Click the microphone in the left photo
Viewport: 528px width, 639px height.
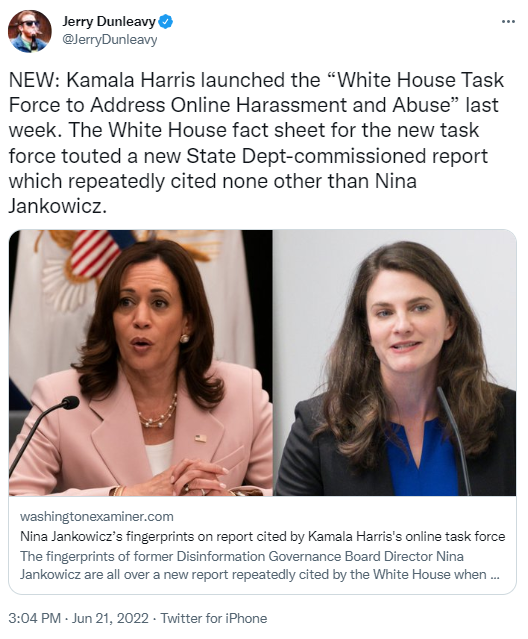[43, 432]
